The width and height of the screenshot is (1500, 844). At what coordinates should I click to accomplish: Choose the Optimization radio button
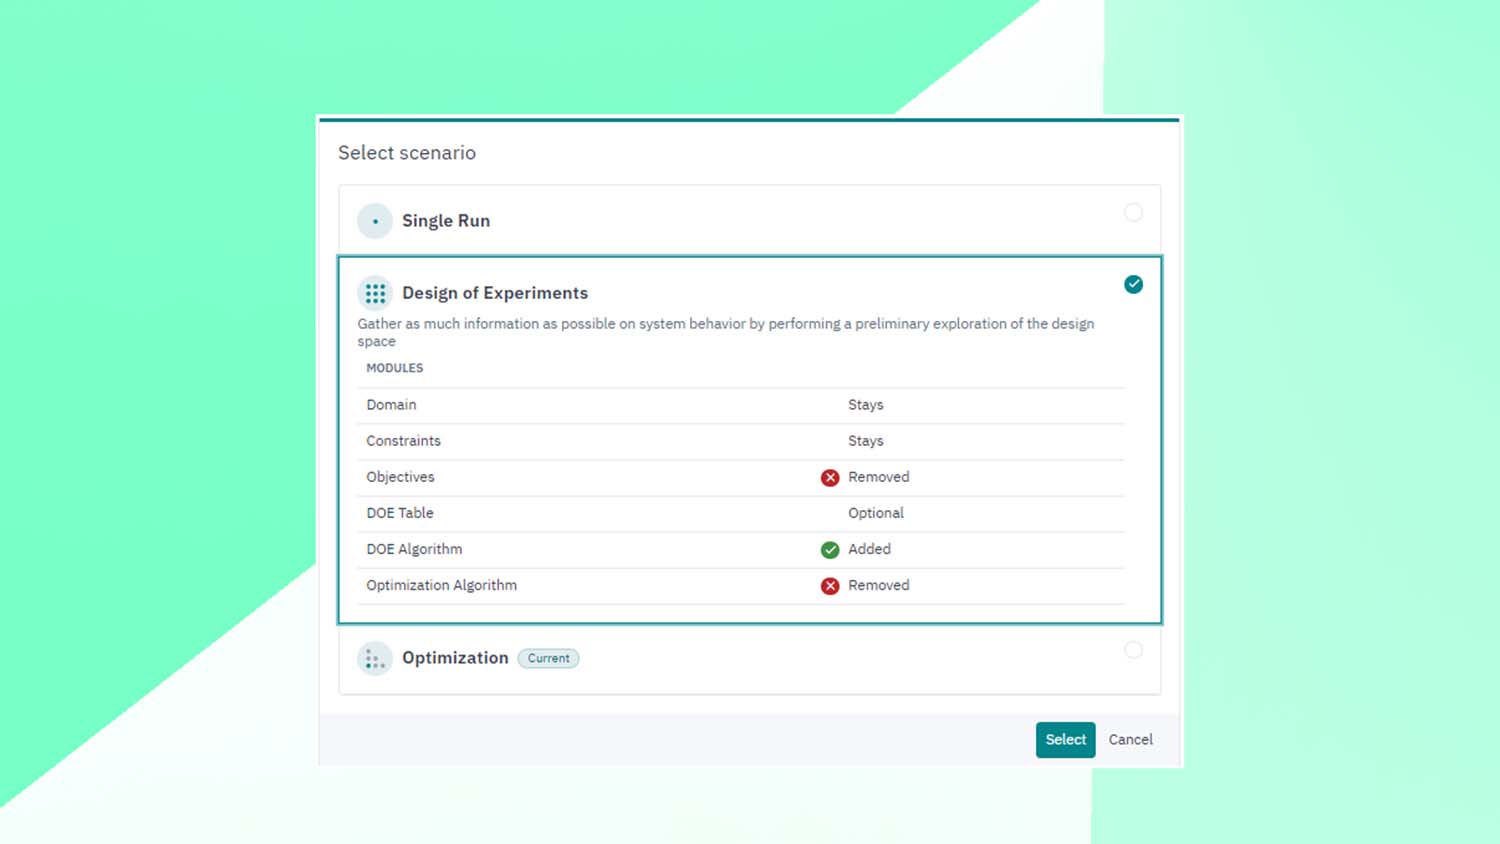1133,650
